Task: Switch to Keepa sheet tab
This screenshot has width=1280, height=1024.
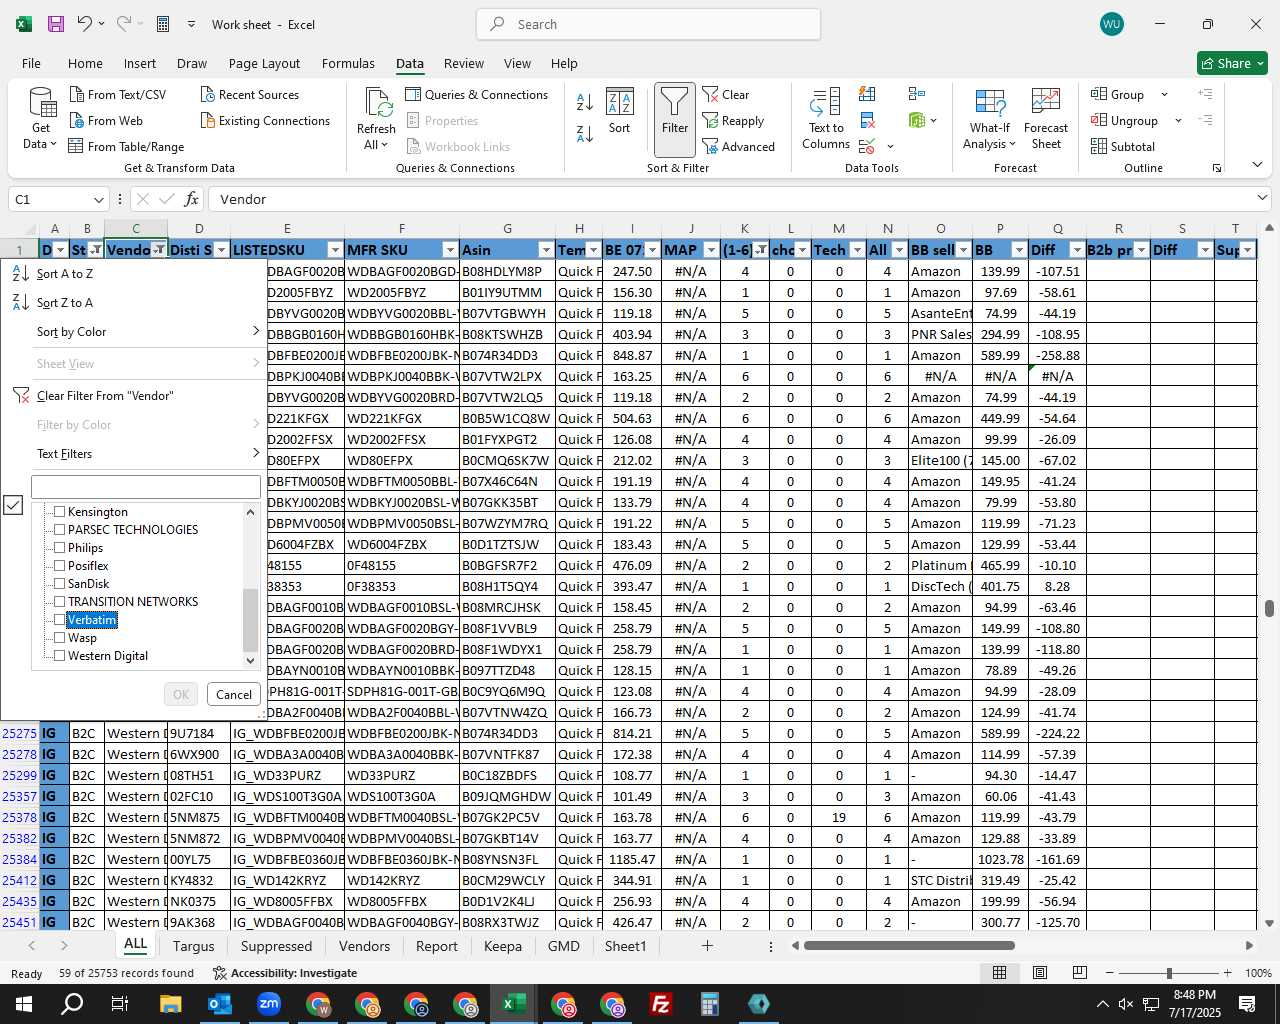Action: point(503,946)
